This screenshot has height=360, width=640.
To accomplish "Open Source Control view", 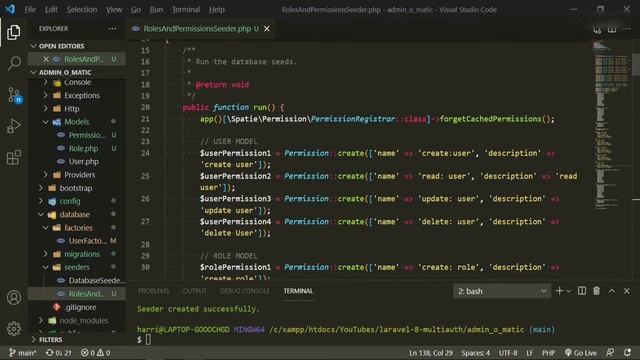I will pos(13,95).
